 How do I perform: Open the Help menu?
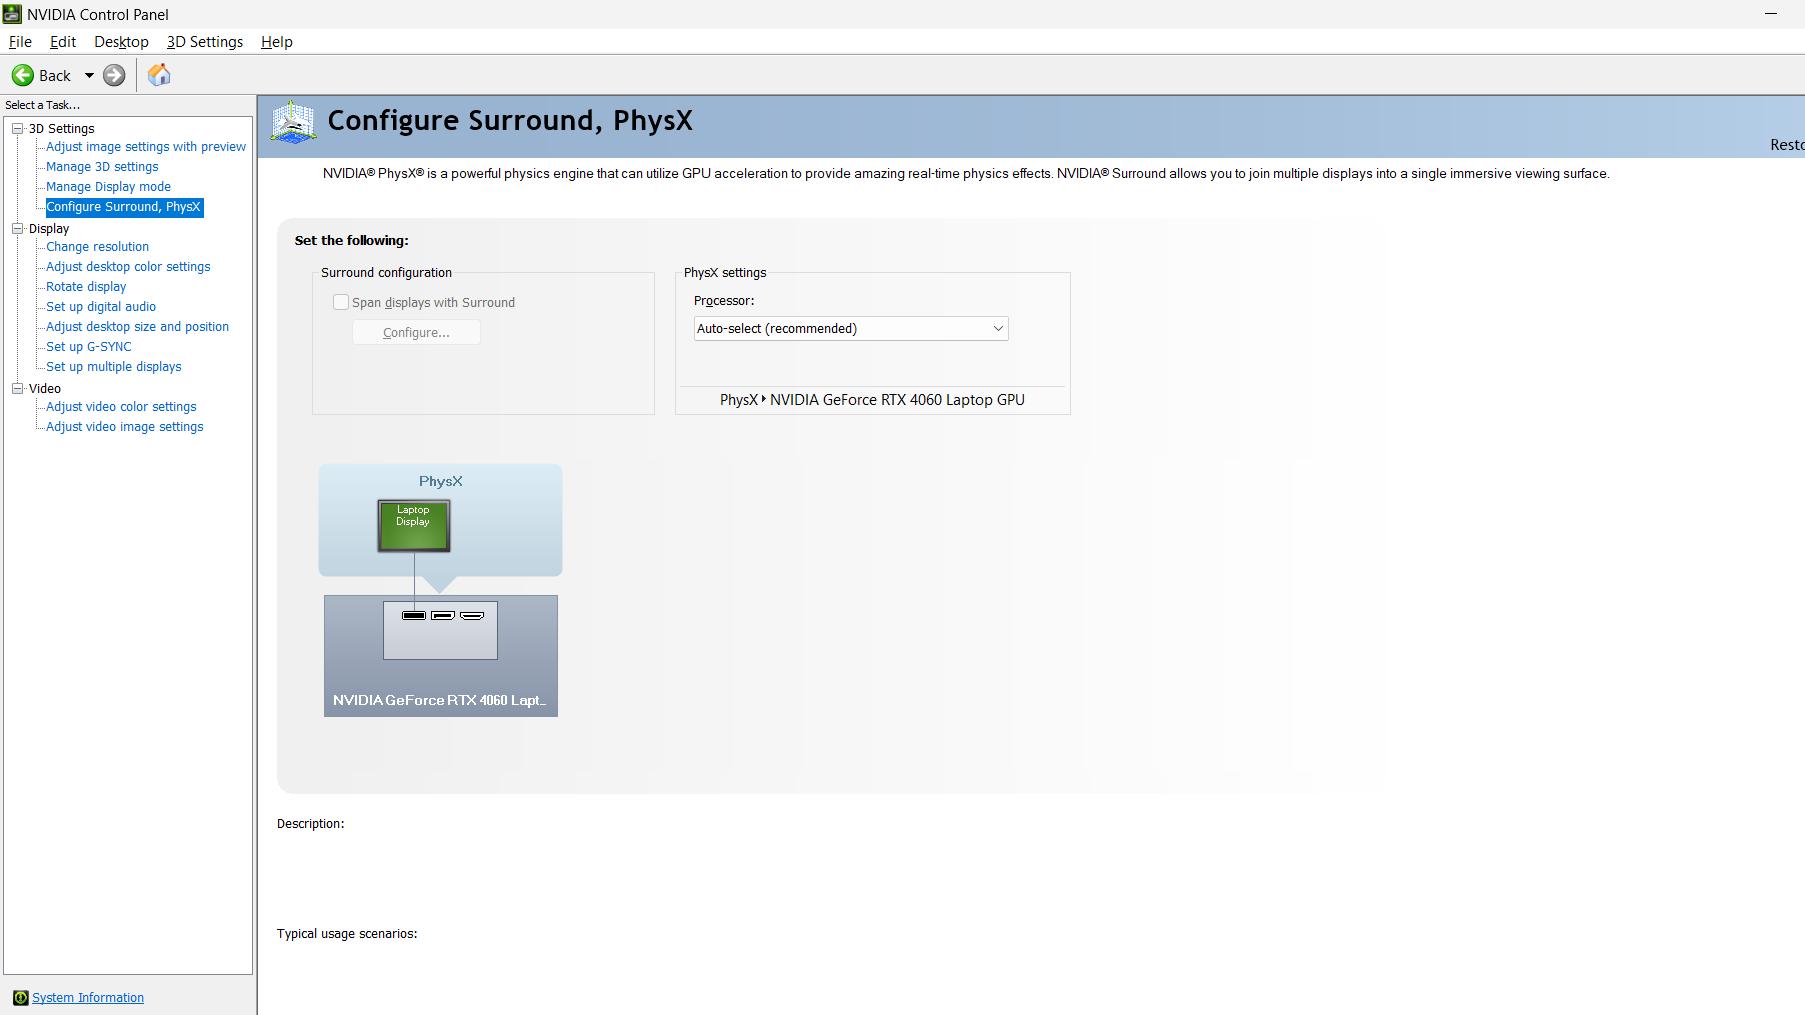tap(277, 41)
